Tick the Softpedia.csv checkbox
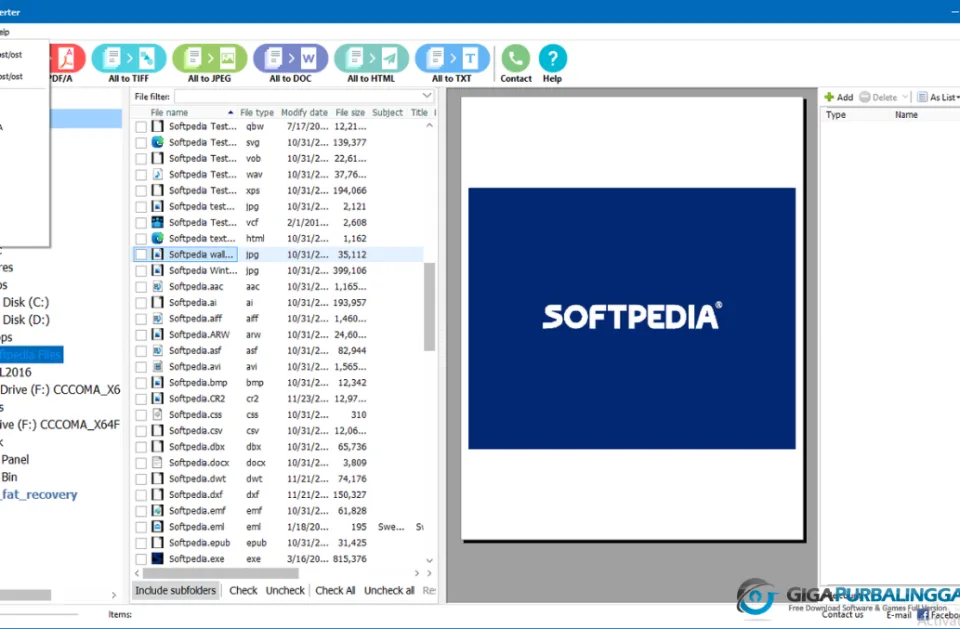This screenshot has width=960, height=629. point(141,431)
